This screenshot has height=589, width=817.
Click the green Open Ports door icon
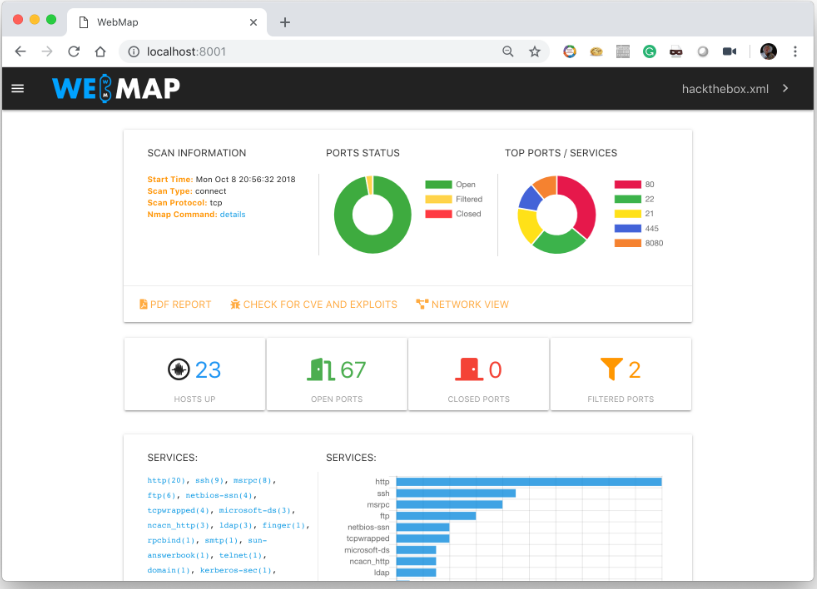click(317, 368)
